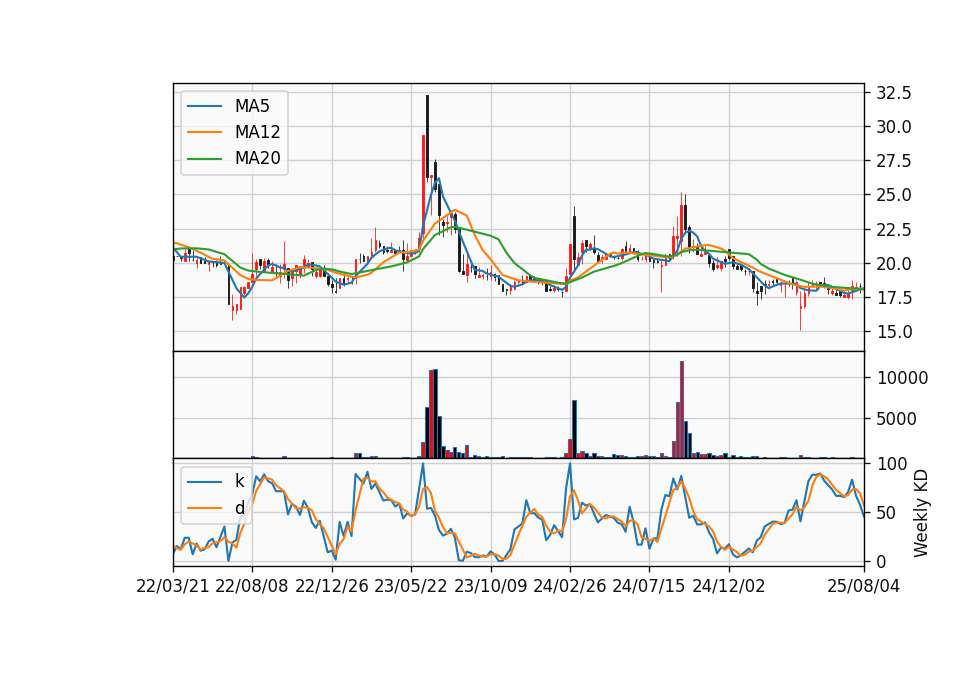Click the d legend label

239,508
